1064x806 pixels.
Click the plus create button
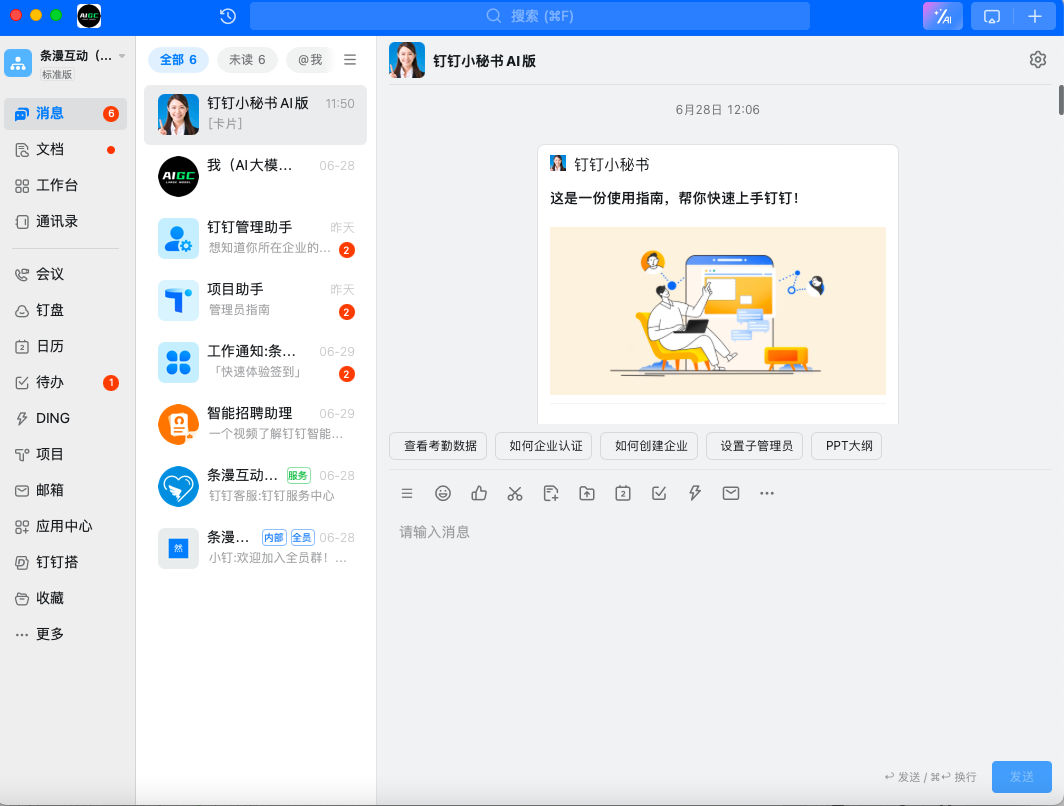(x=1035, y=16)
